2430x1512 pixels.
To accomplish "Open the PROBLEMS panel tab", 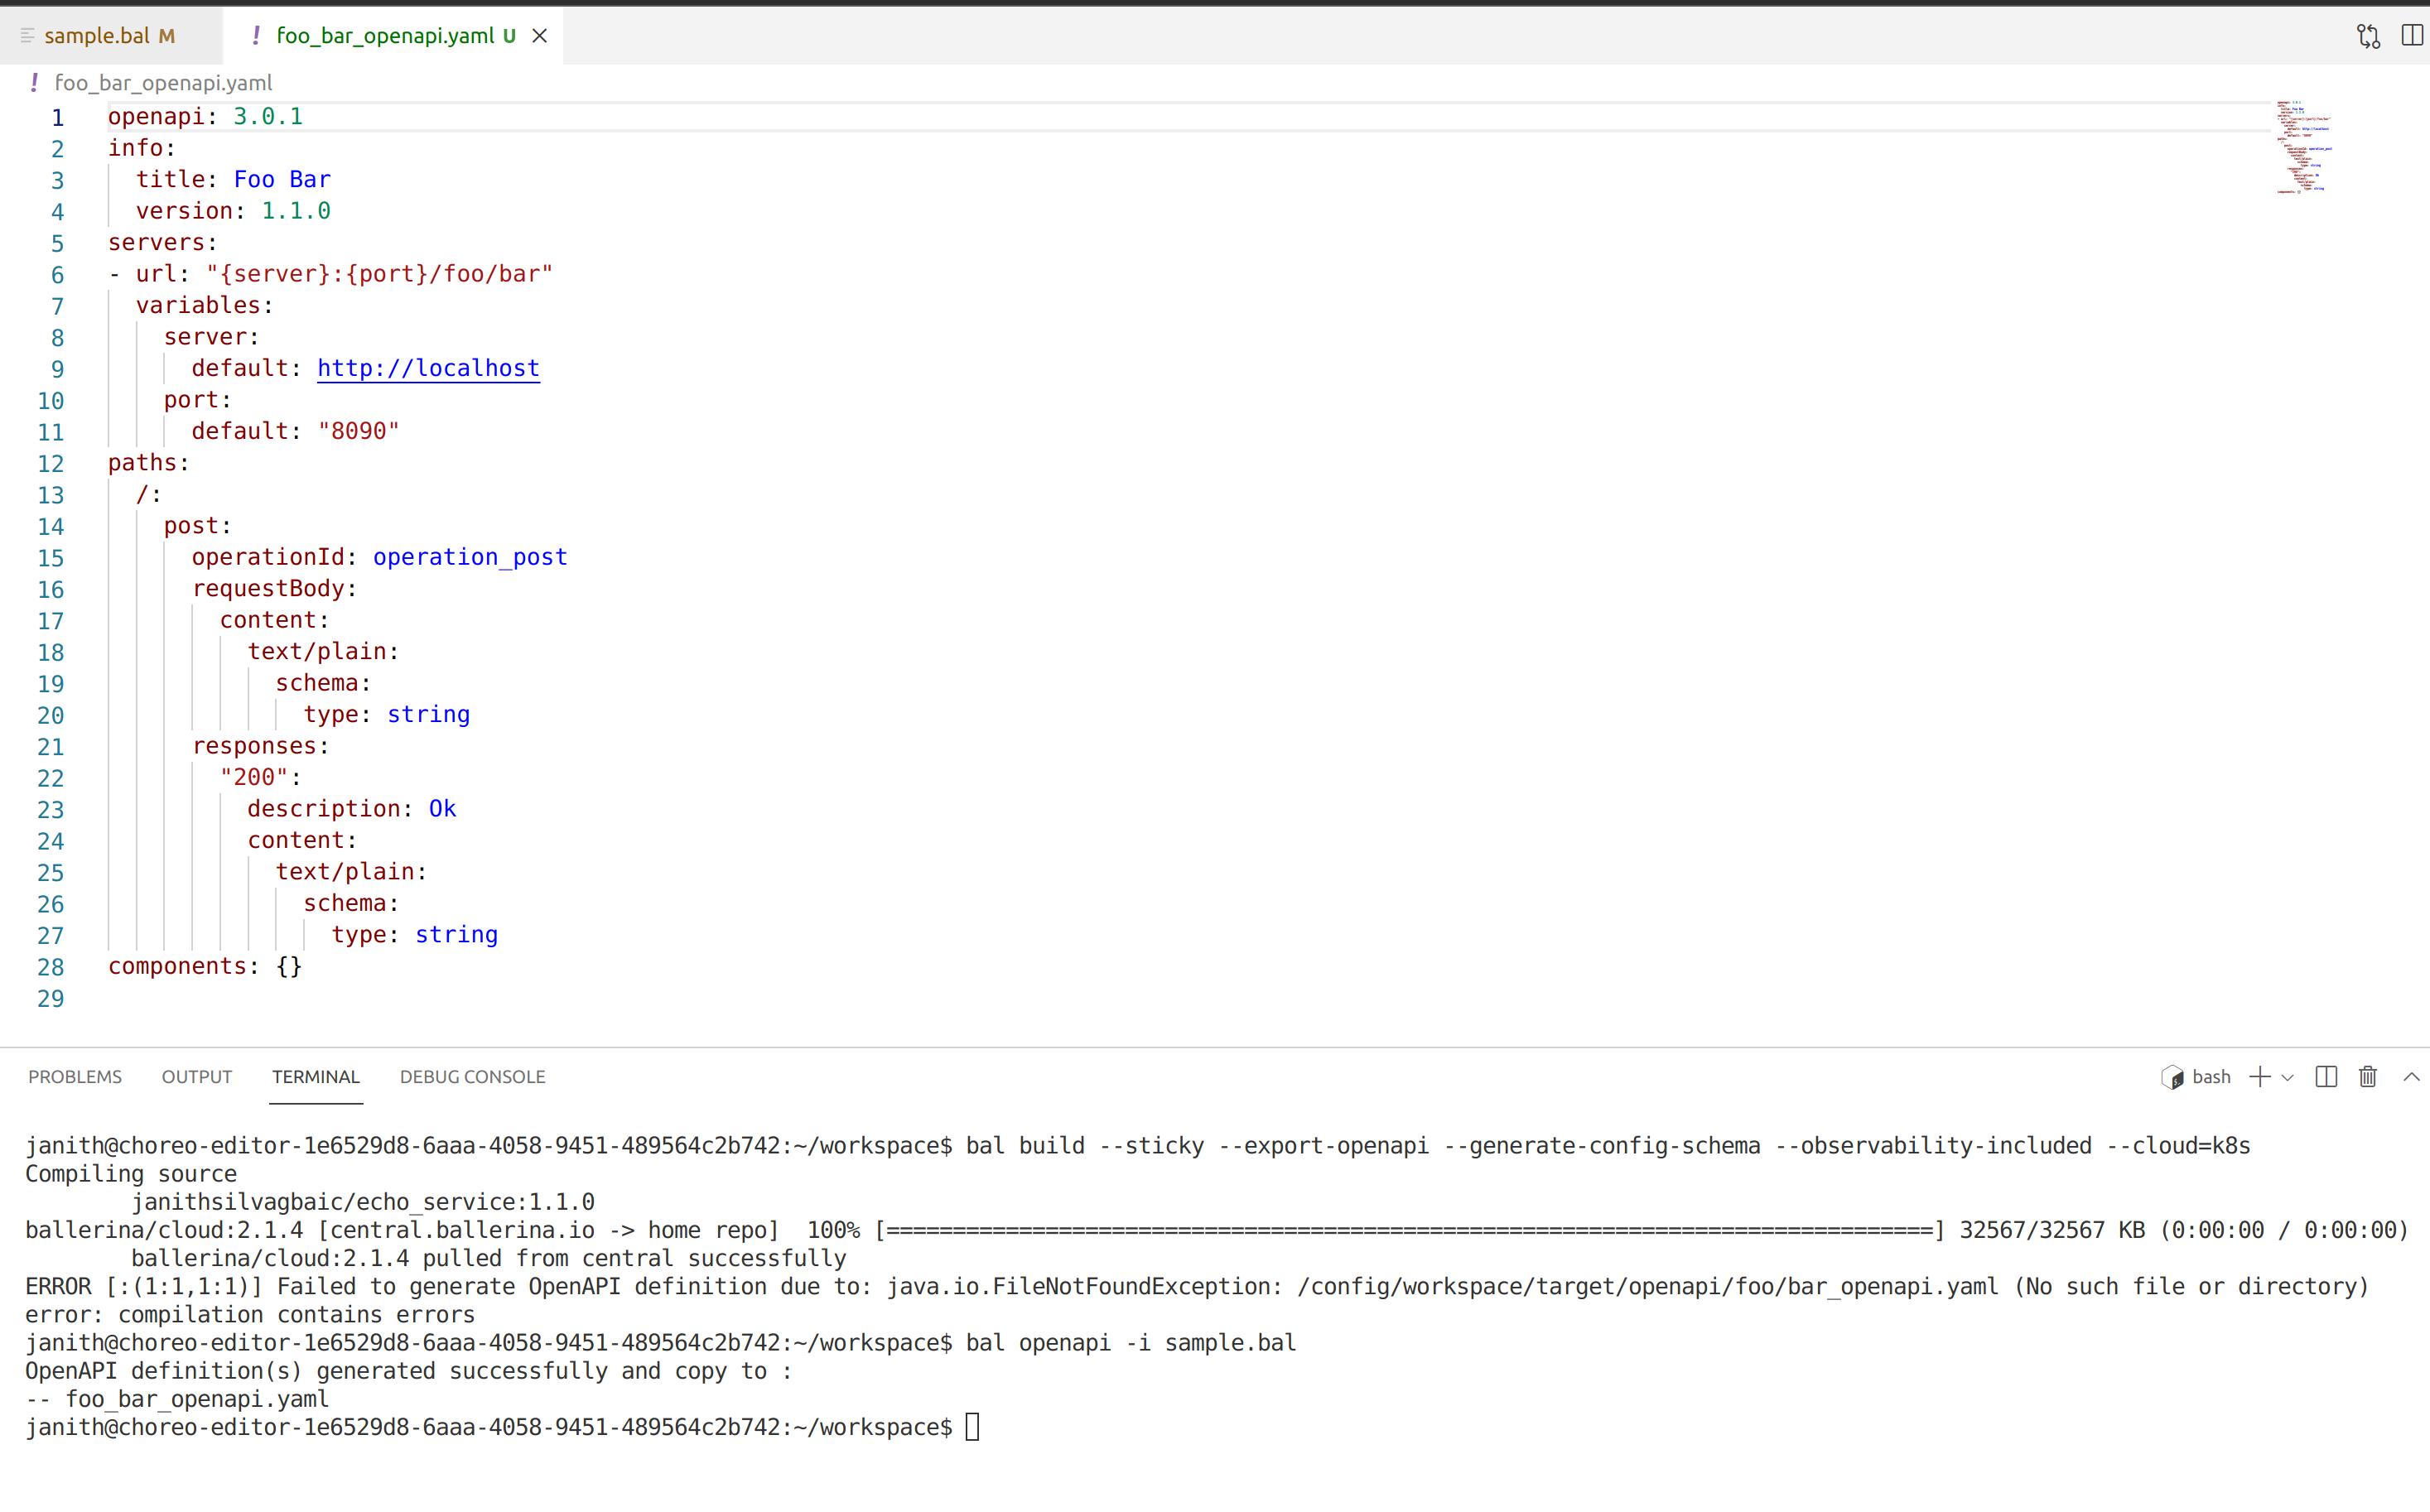I will [75, 1077].
